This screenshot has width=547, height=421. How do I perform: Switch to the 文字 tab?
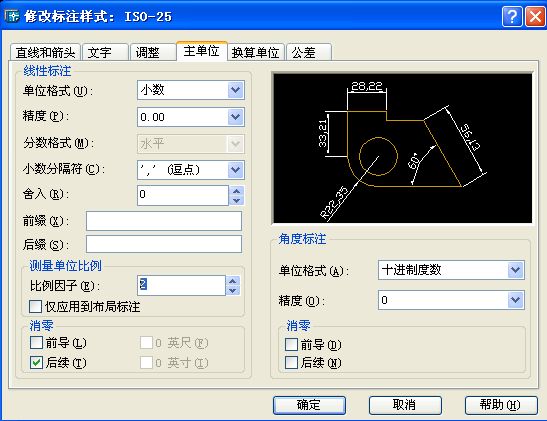point(105,52)
